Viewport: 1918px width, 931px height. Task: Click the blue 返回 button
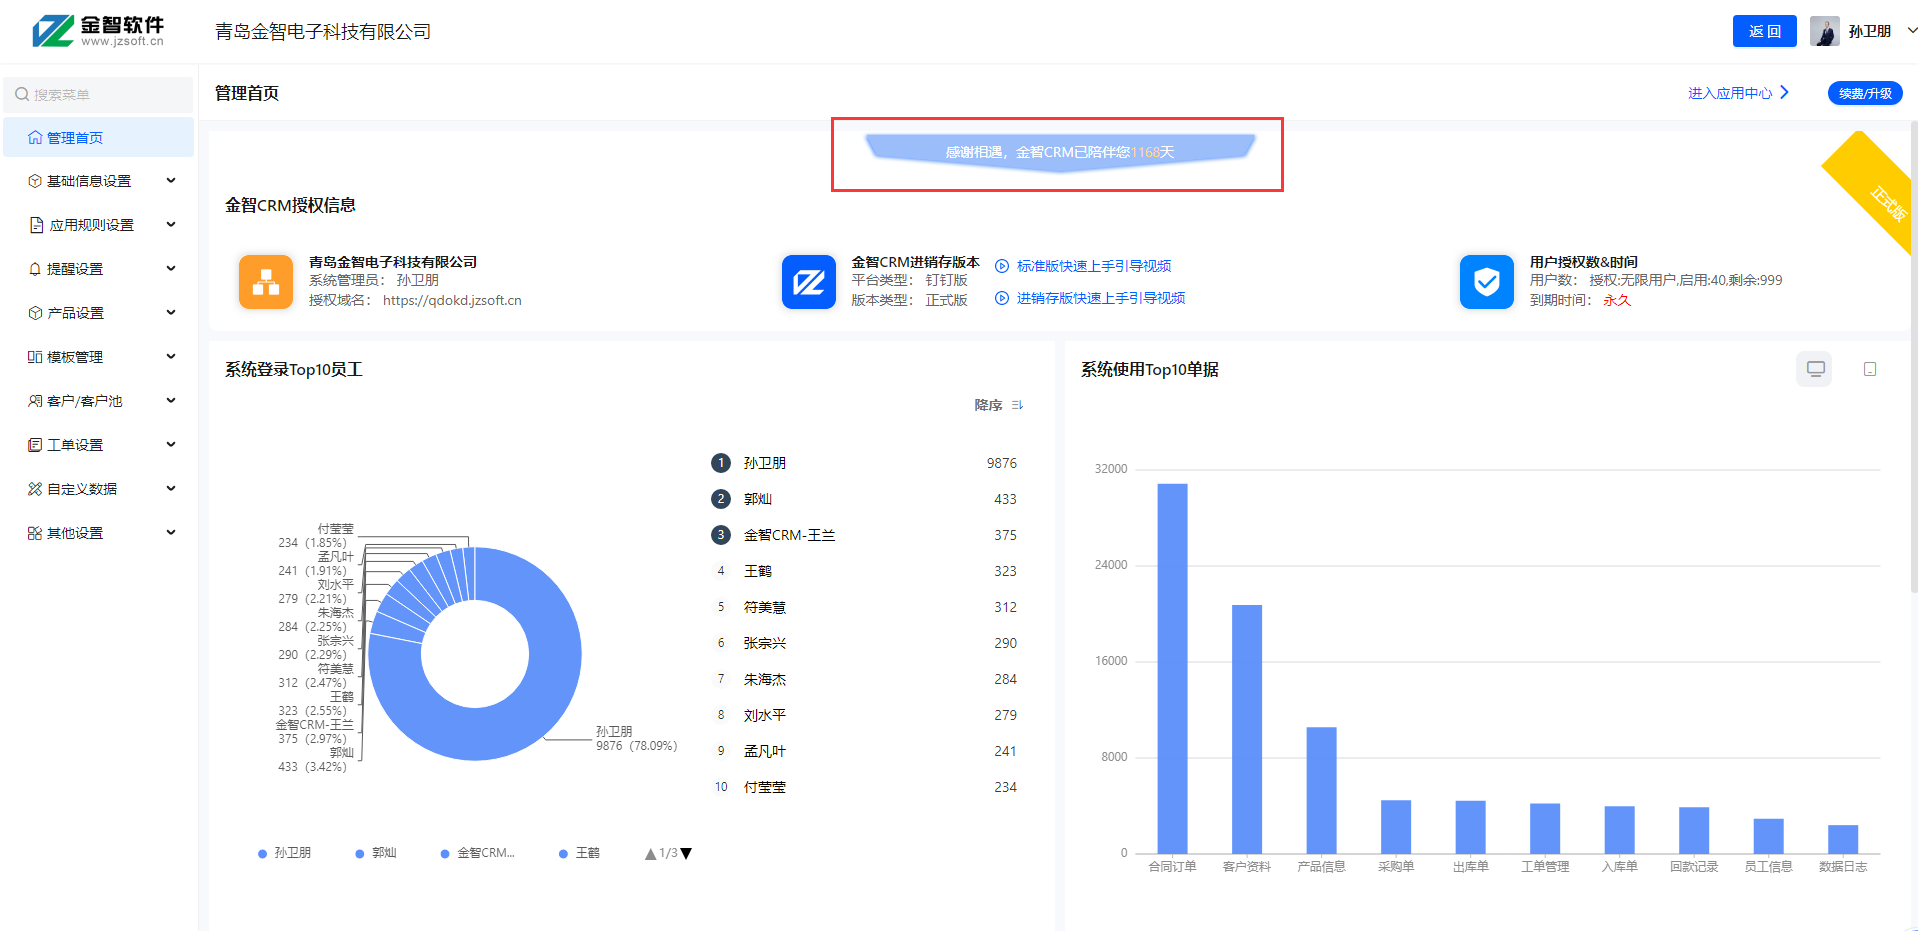pyautogui.click(x=1764, y=31)
